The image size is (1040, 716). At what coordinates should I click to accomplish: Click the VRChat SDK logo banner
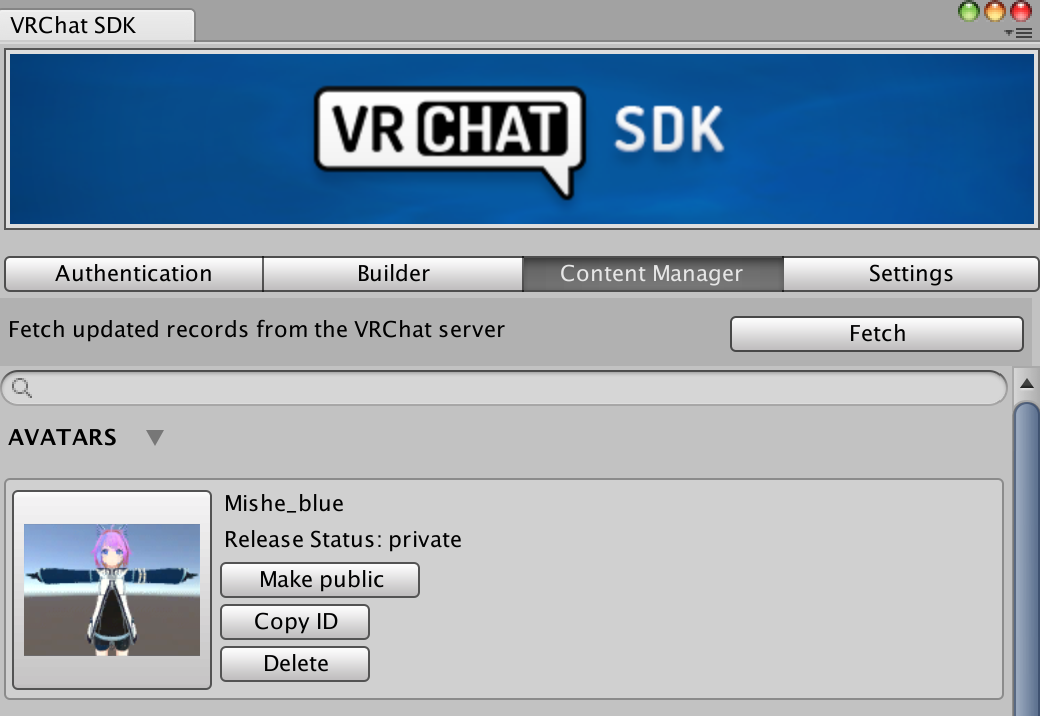click(520, 138)
